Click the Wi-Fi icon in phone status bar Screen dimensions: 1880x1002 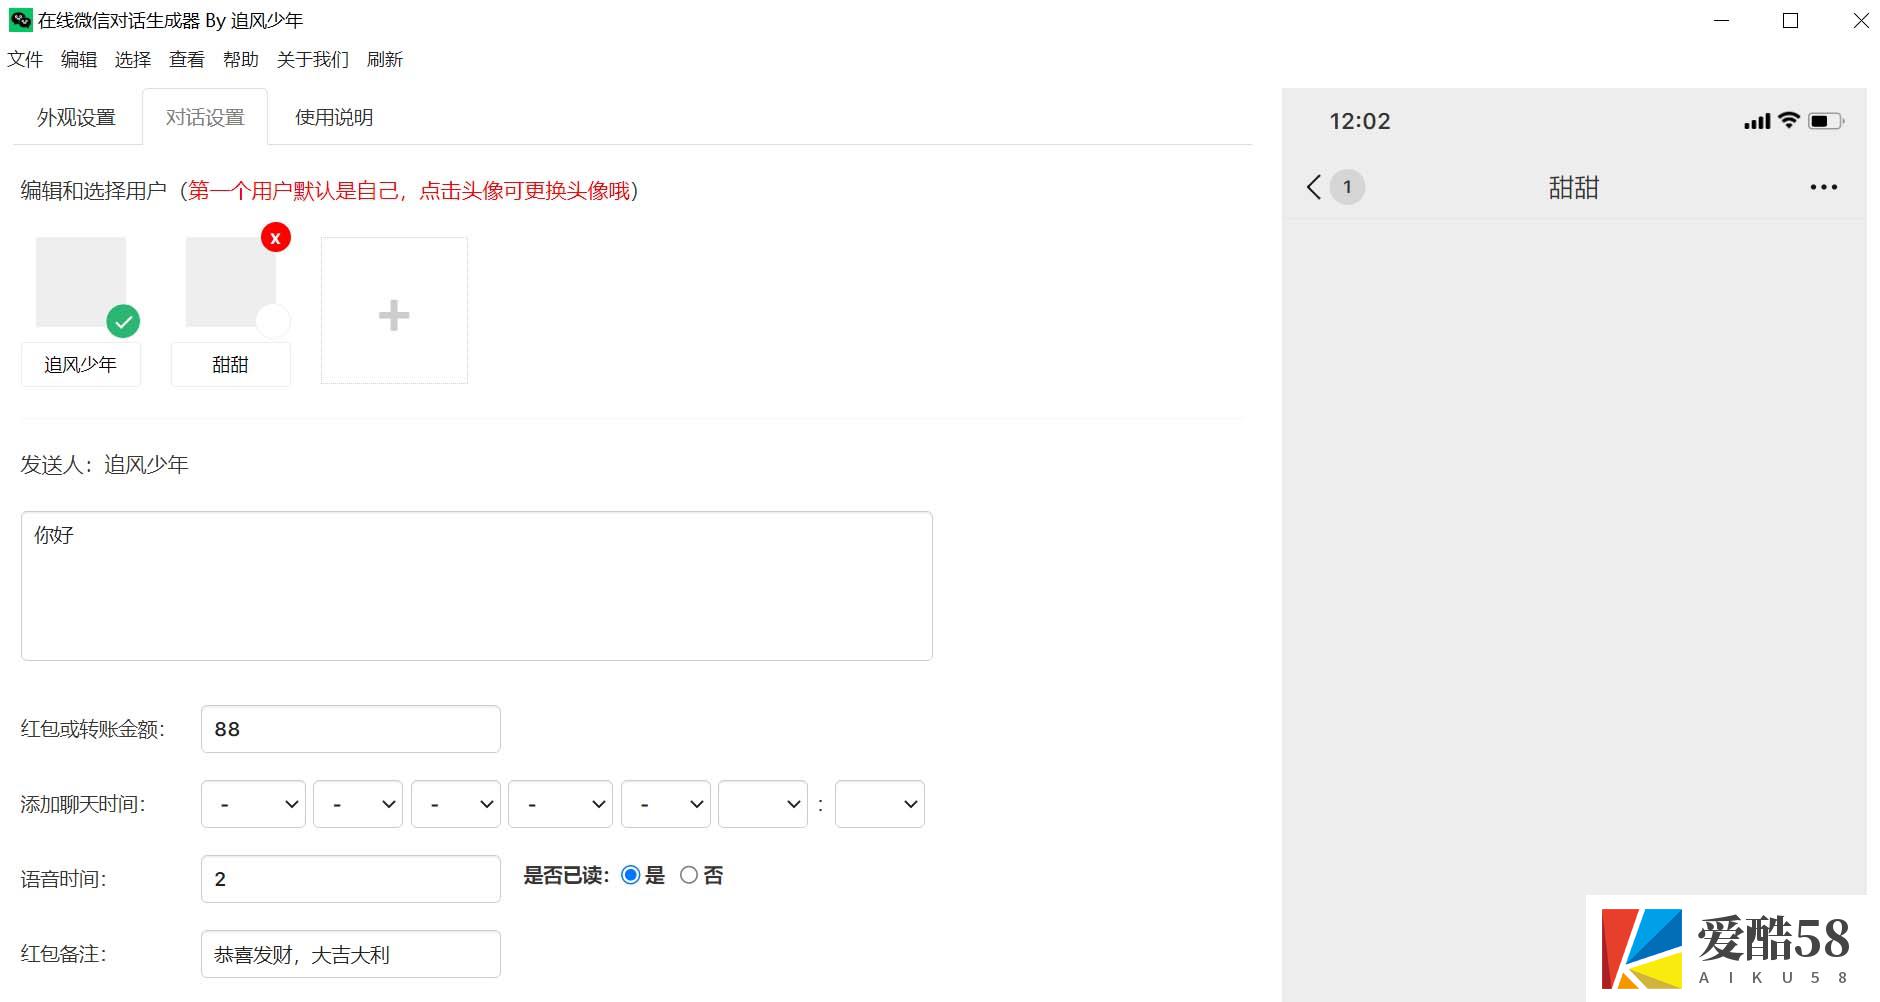(x=1789, y=120)
